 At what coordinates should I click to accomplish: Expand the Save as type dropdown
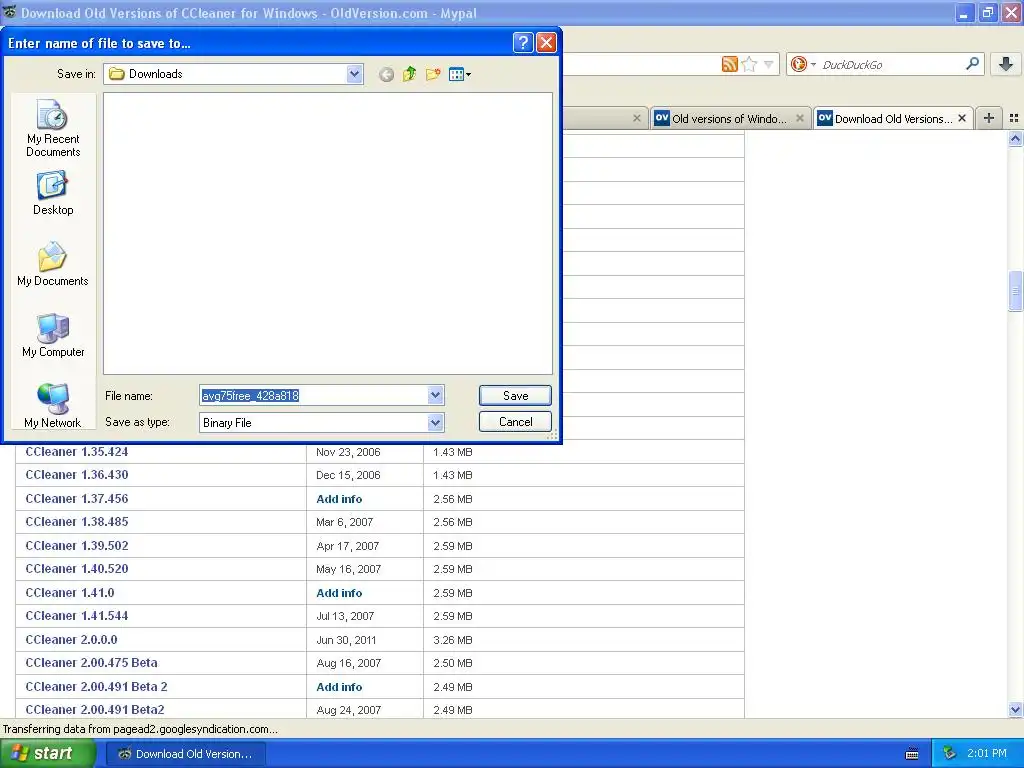click(436, 423)
